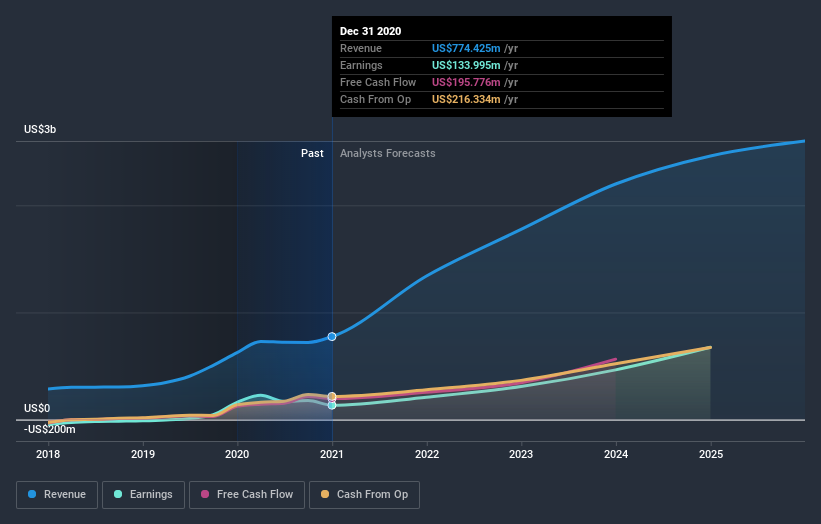821x524 pixels.
Task: Click the US$216.334m cash from op value
Action: click(466, 99)
